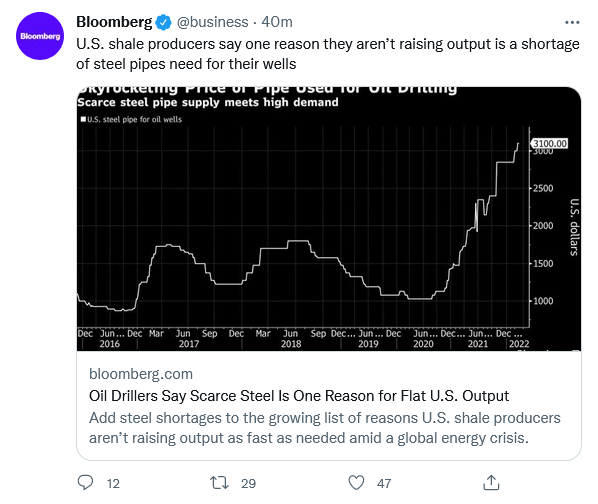
Task: Click the Bloomberg display name
Action: tap(114, 22)
